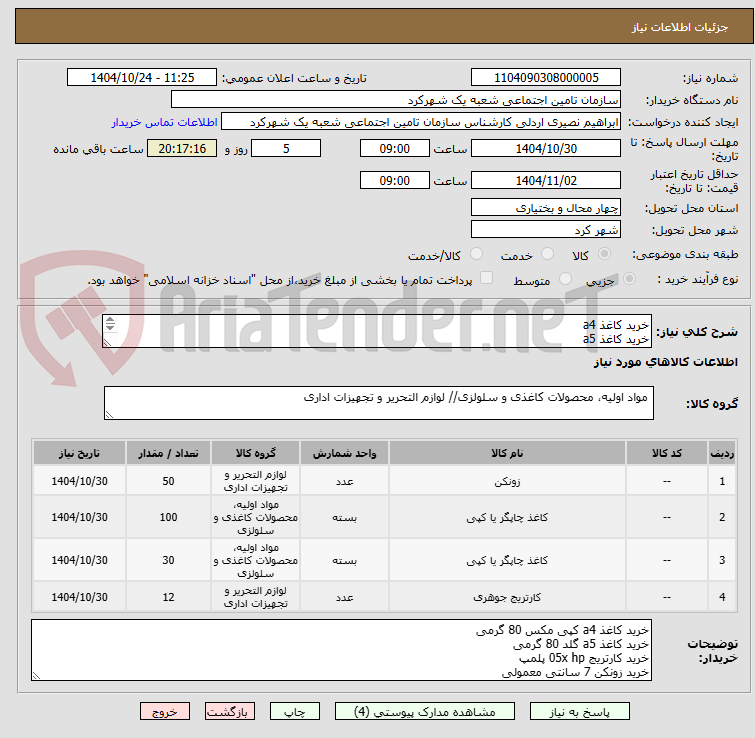
Task: Click the چاپ print button
Action: pos(295,712)
